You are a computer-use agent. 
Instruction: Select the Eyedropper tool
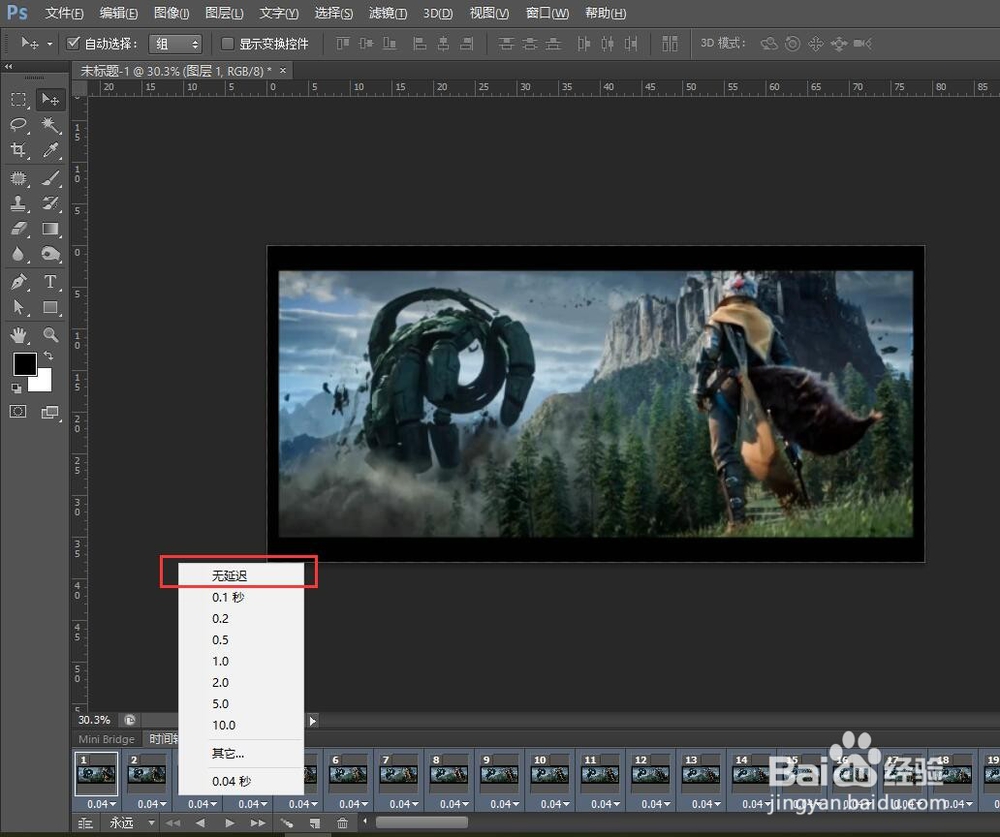click(x=50, y=150)
